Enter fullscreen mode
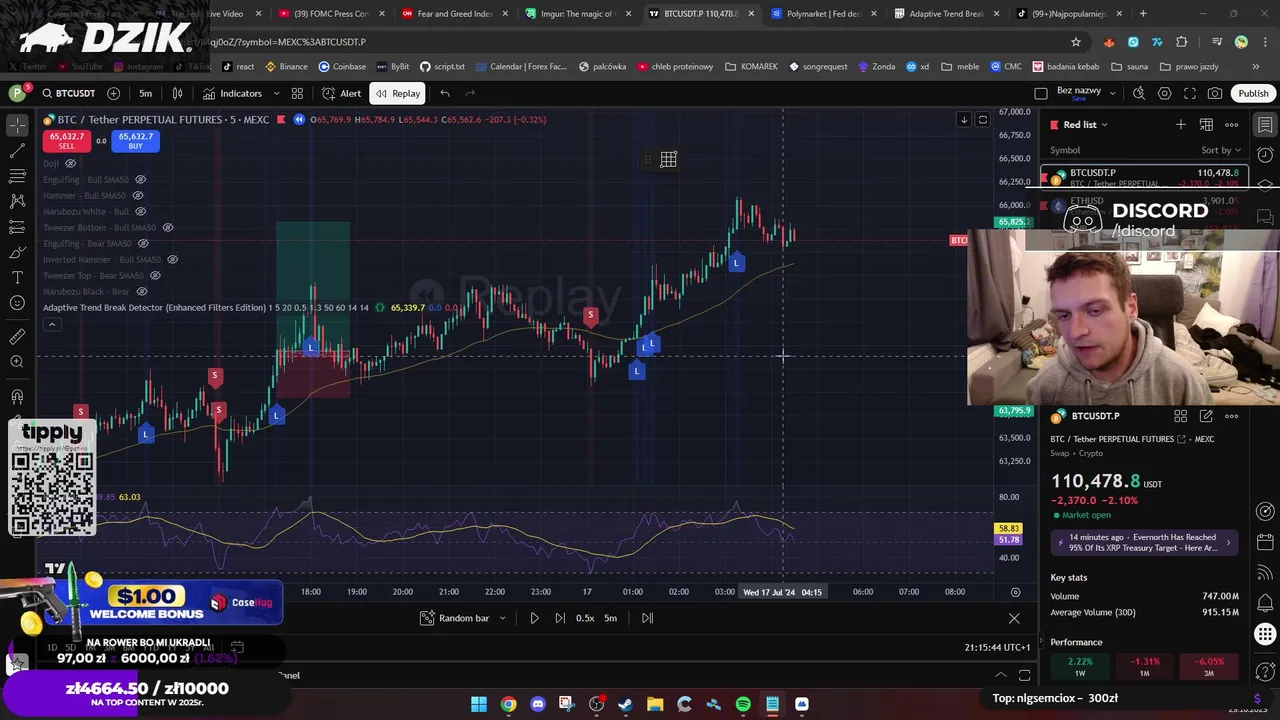1280x720 pixels. [x=1190, y=93]
